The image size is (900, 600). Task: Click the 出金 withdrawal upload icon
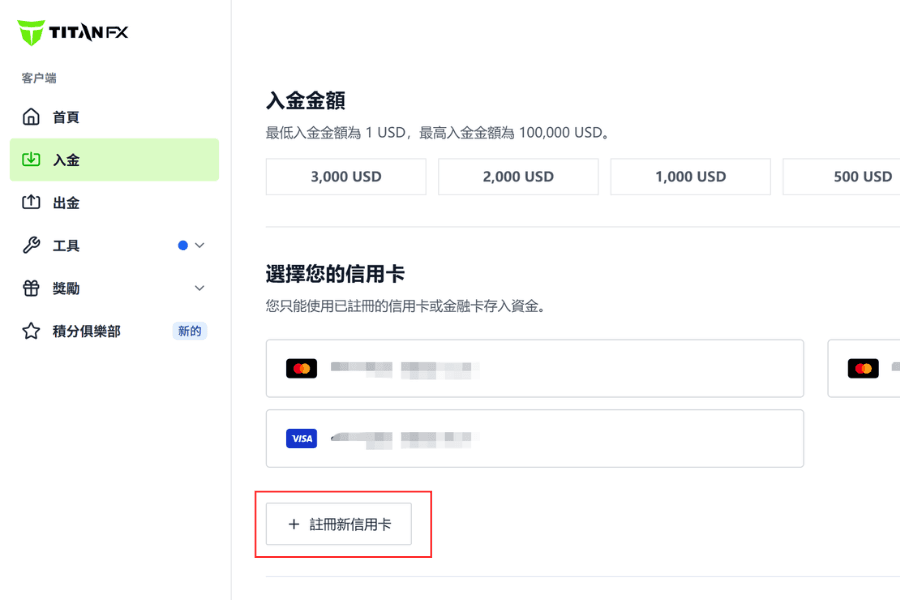click(30, 202)
